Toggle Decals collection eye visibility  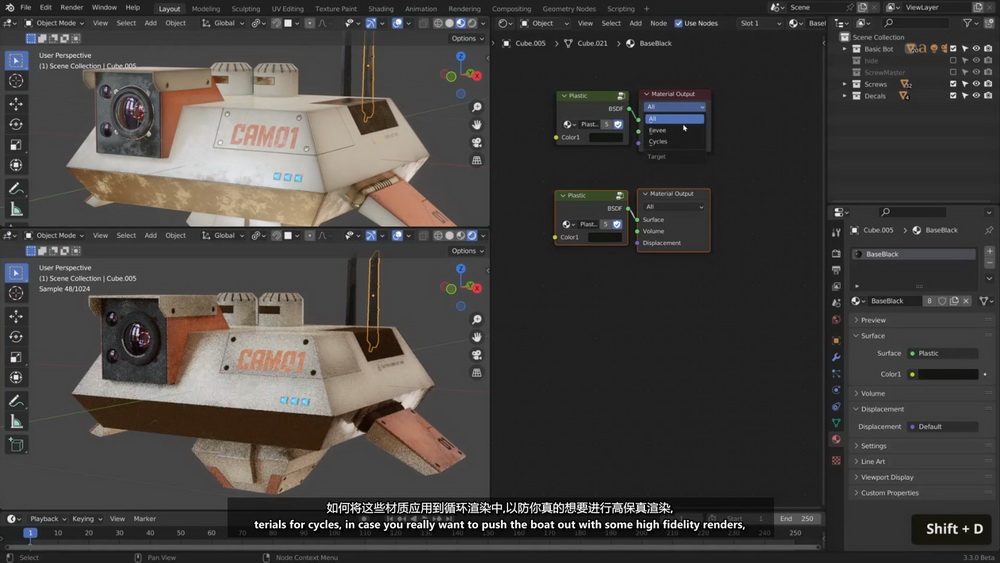976,96
